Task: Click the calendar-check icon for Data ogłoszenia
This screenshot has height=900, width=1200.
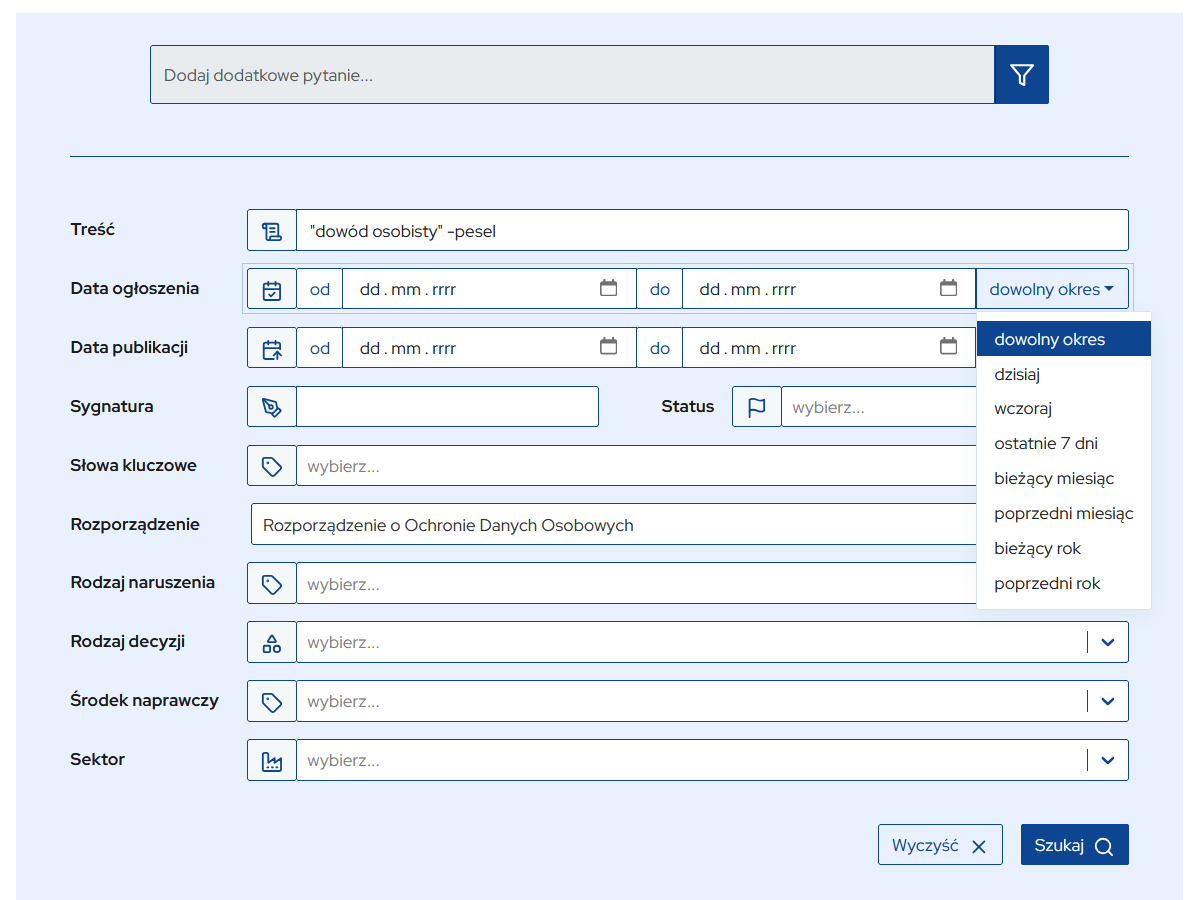Action: (x=272, y=290)
